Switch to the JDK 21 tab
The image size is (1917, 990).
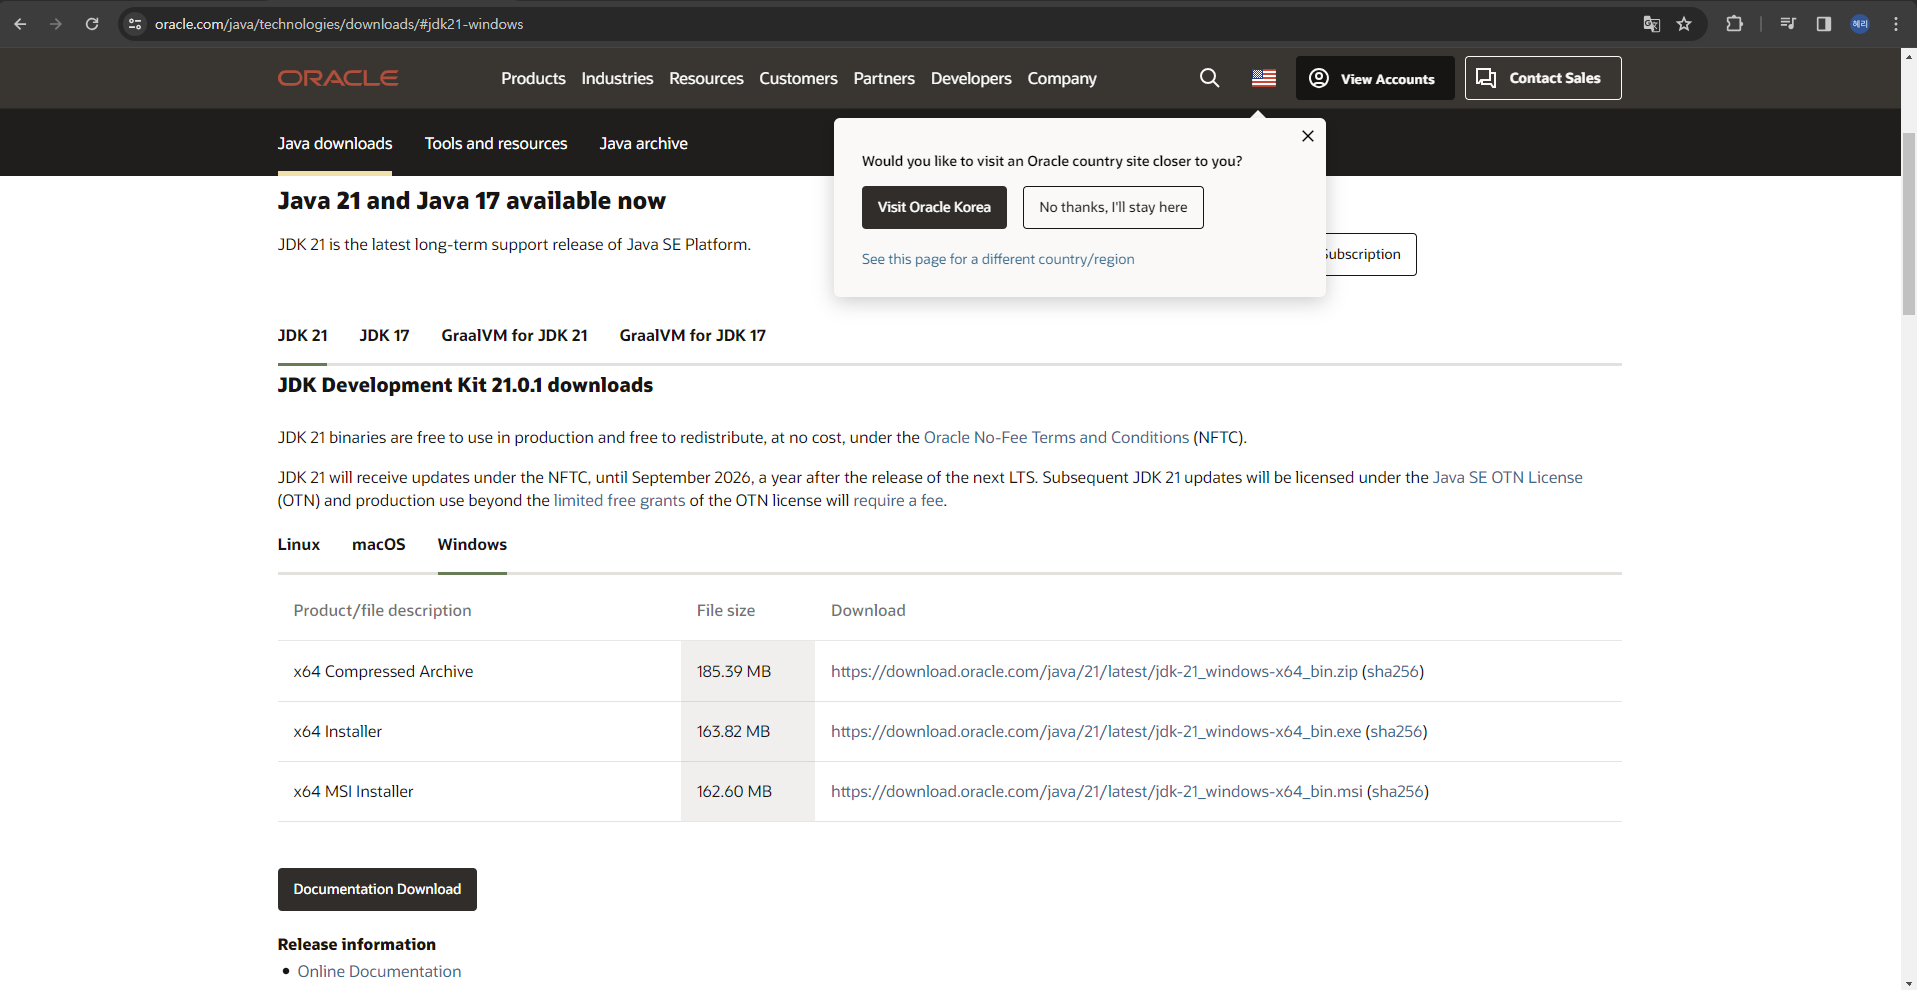point(302,335)
